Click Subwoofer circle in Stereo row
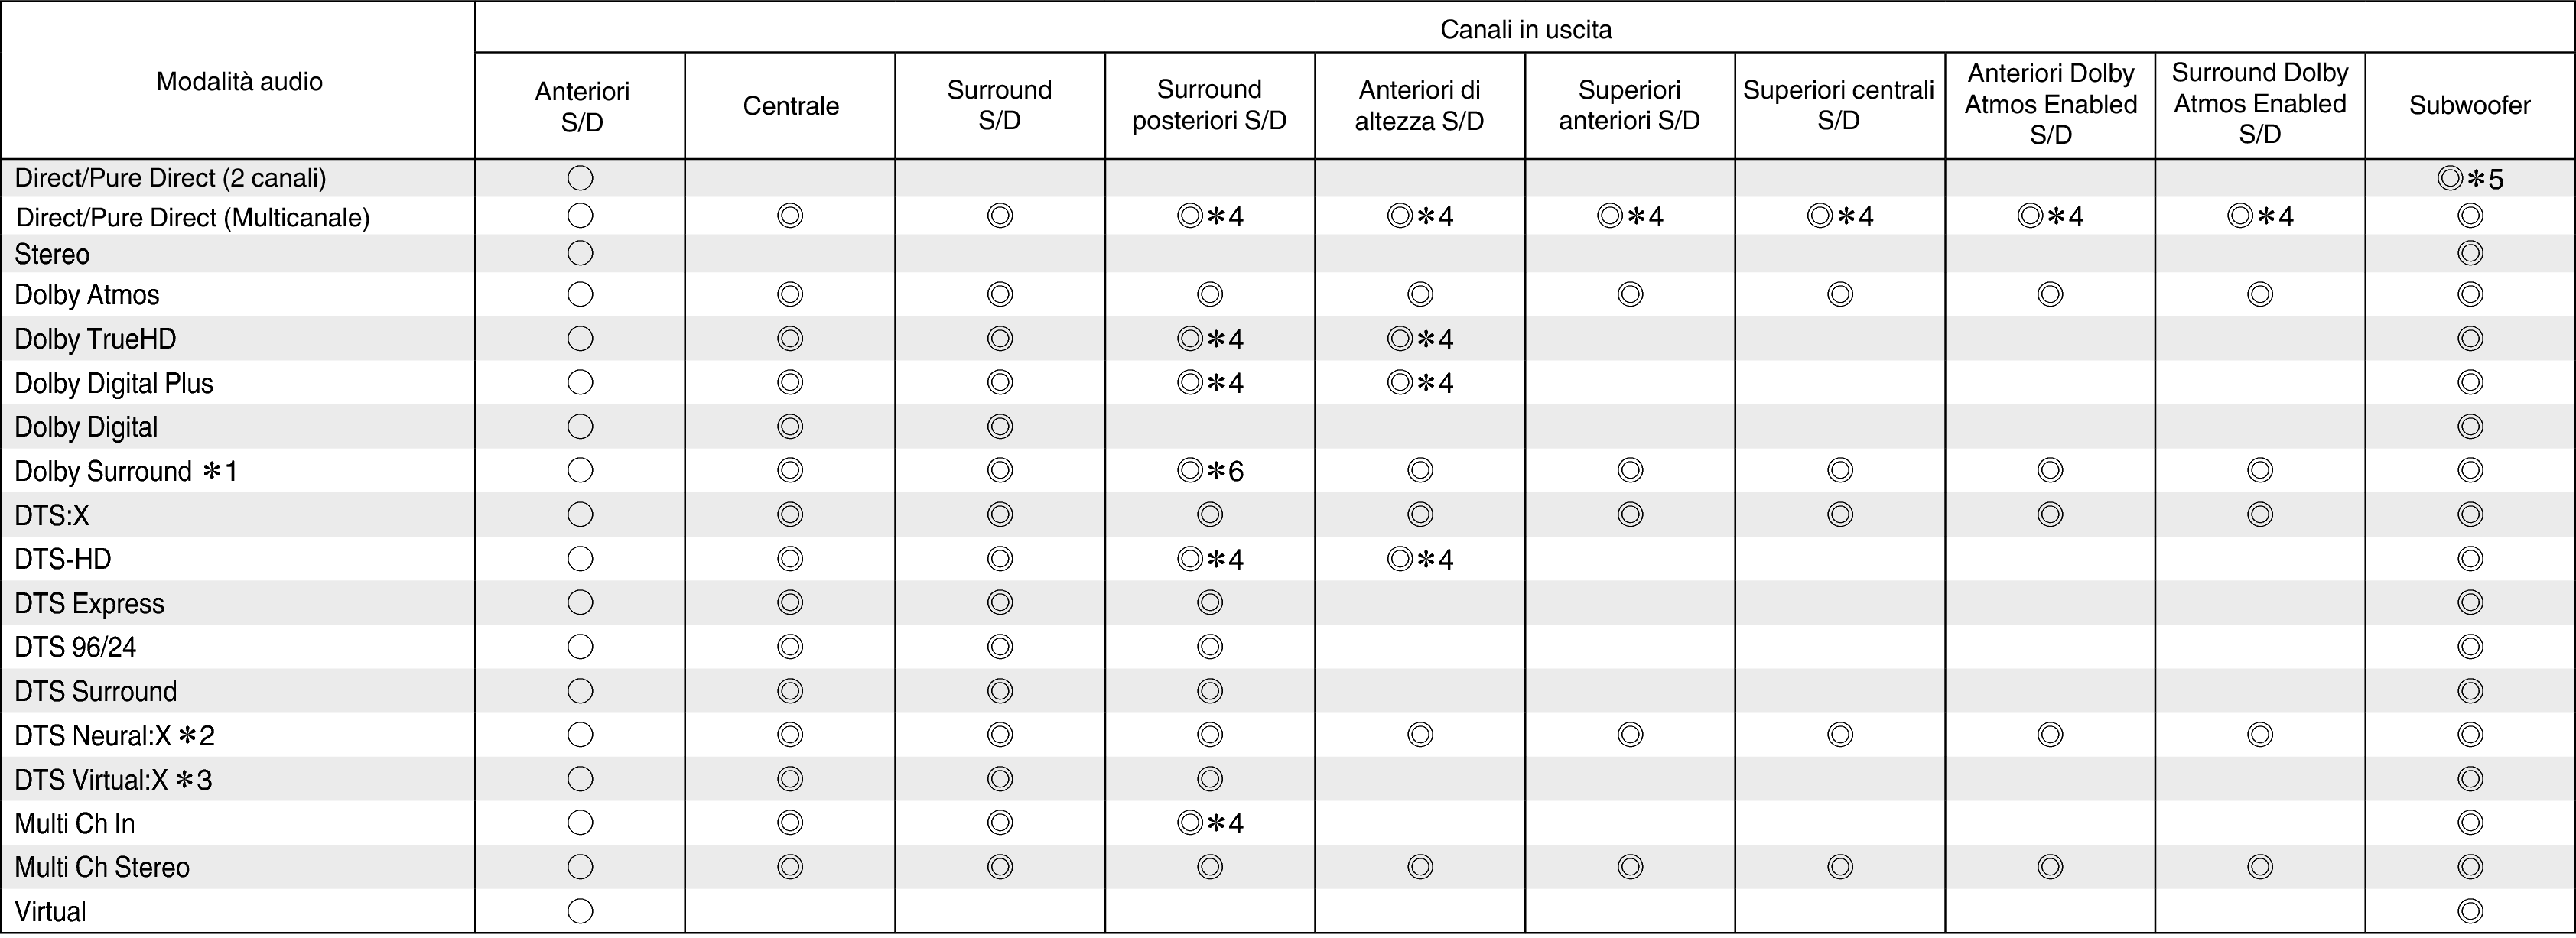This screenshot has height=938, width=2576. [x=2470, y=253]
